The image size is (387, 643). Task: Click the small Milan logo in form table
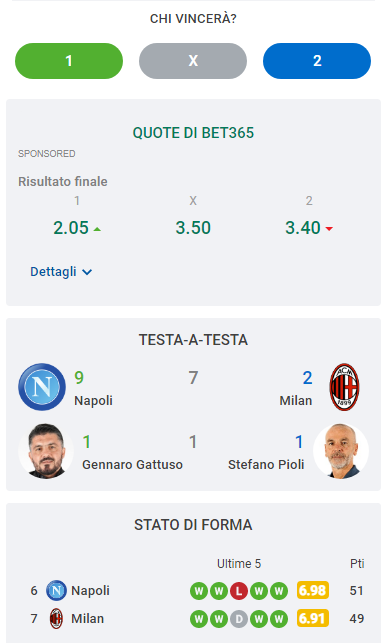click(56, 618)
